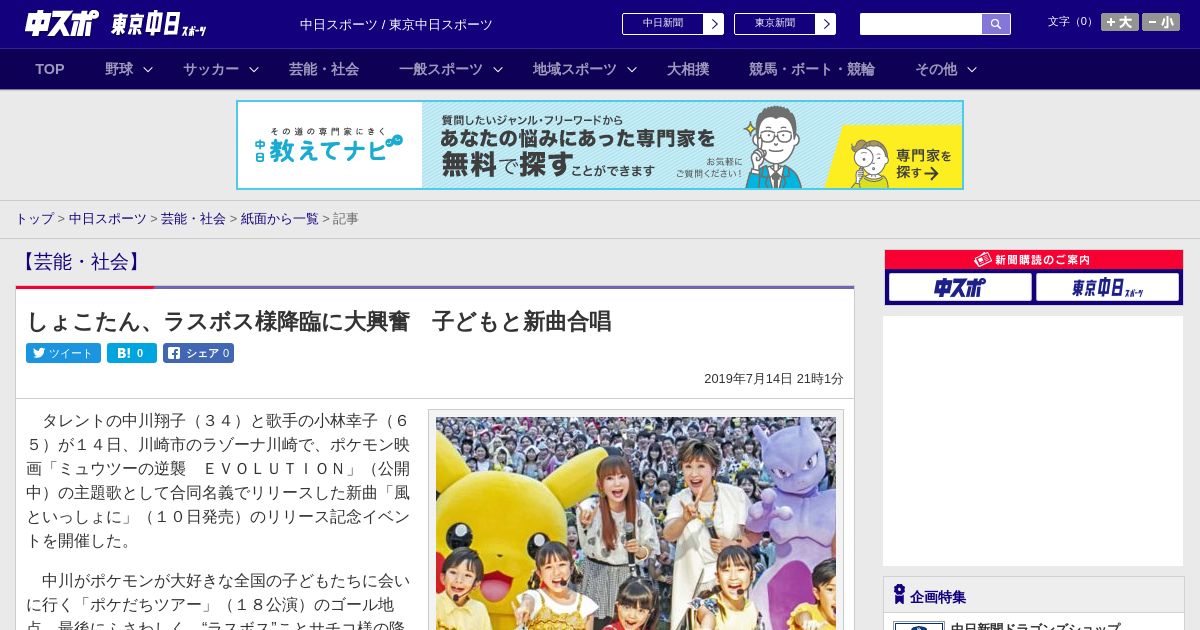The height and width of the screenshot is (630, 1200).
Task: Open the 芸能・社会 menu item
Action: click(x=324, y=69)
